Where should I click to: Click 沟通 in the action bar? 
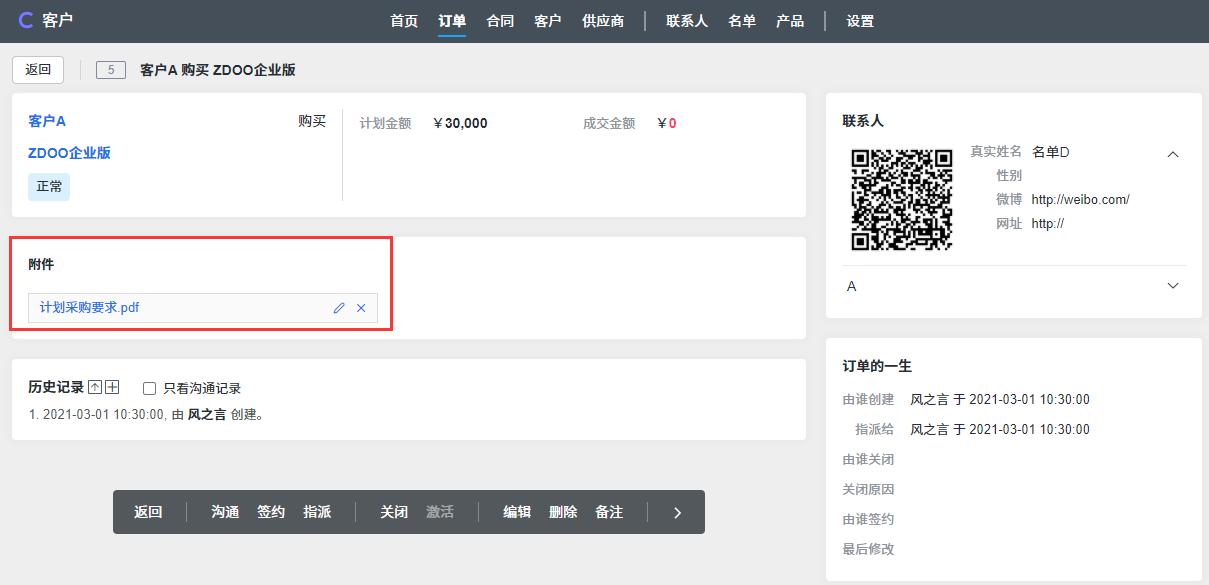click(x=225, y=512)
